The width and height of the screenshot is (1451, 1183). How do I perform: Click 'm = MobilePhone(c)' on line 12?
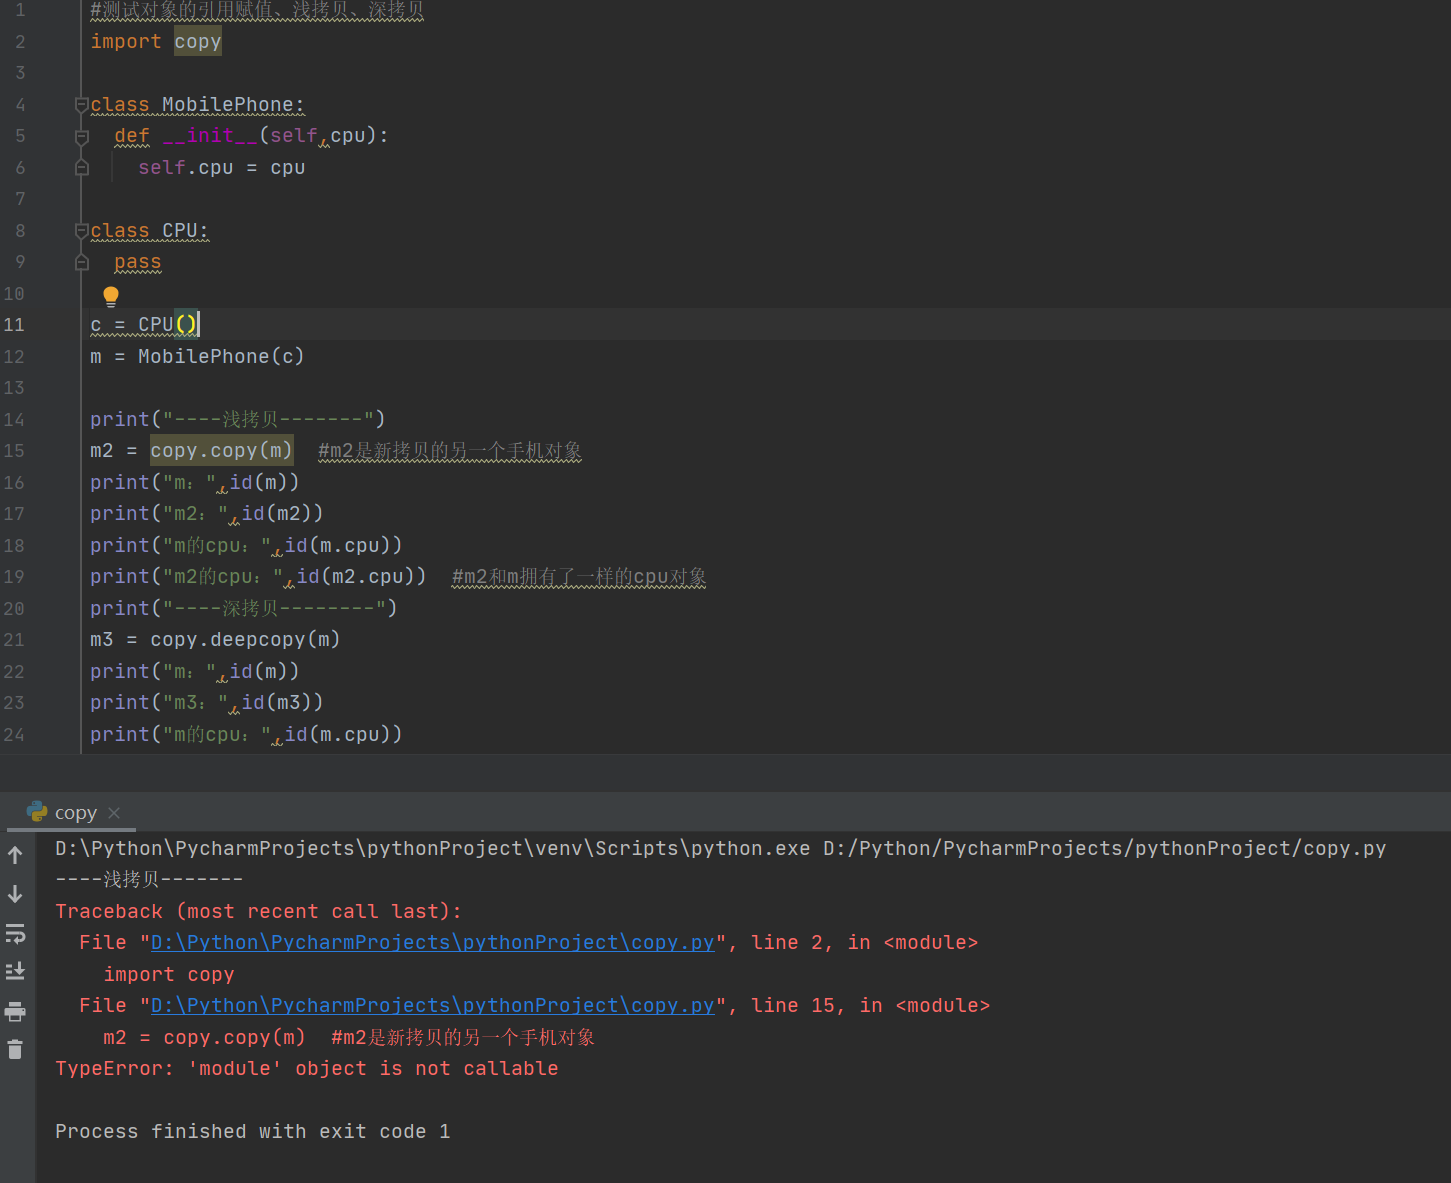coord(197,357)
